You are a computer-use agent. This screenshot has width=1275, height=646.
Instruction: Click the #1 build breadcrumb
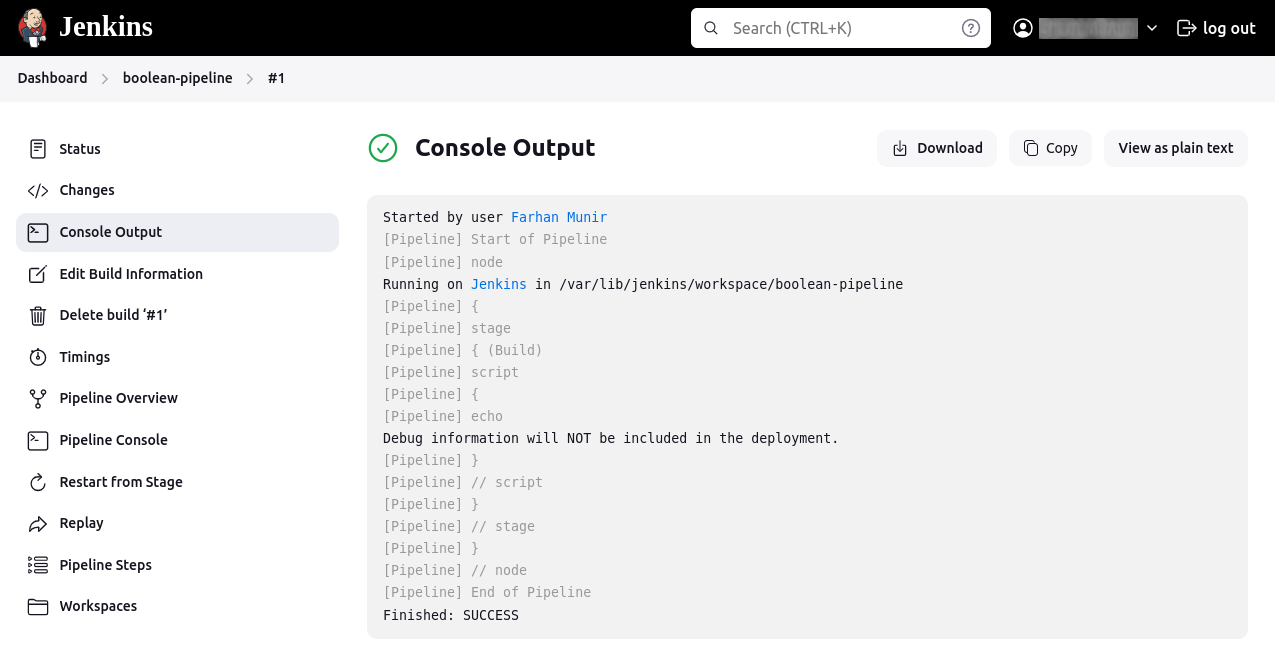click(277, 78)
